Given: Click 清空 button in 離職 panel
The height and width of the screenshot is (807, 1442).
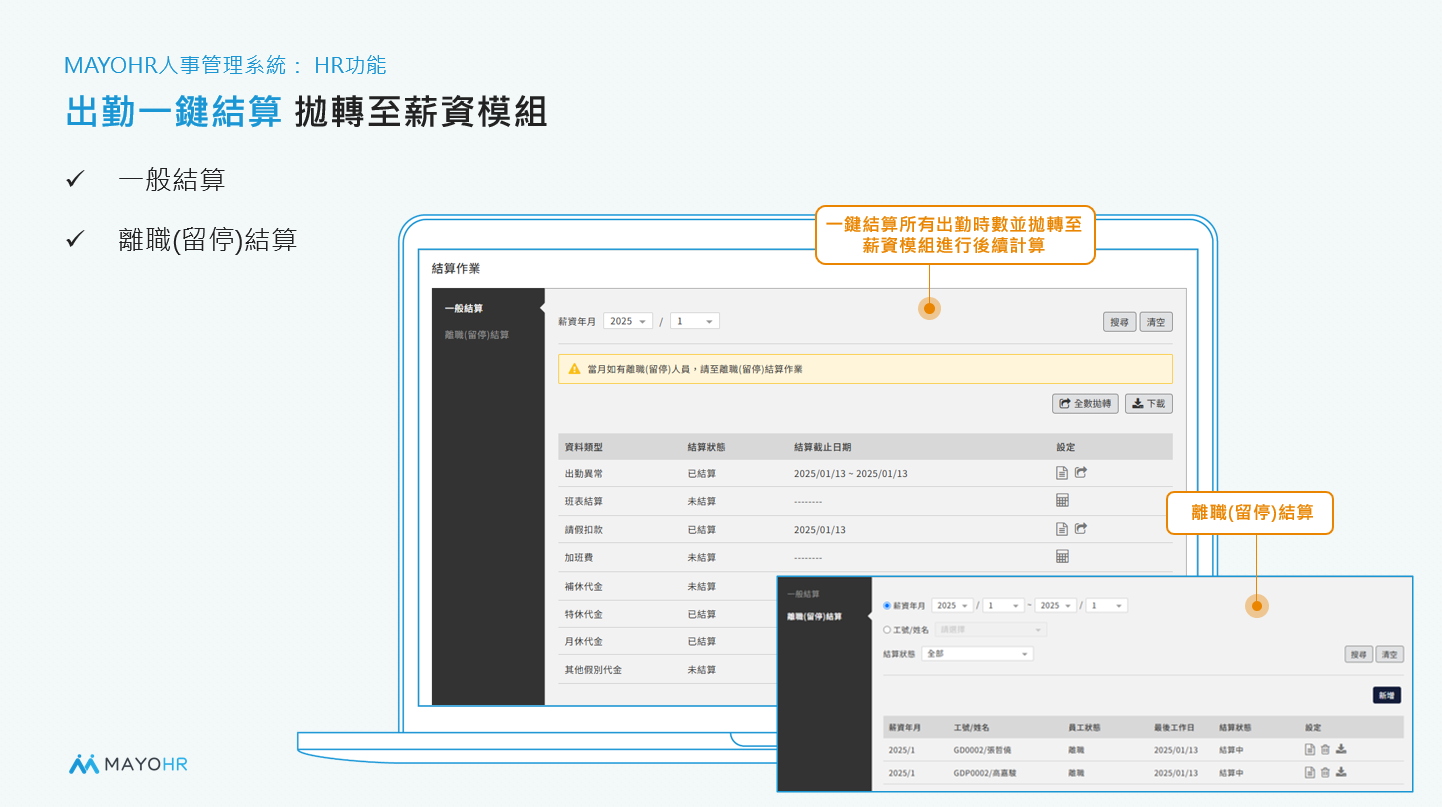Looking at the screenshot, I should pyautogui.click(x=1389, y=654).
